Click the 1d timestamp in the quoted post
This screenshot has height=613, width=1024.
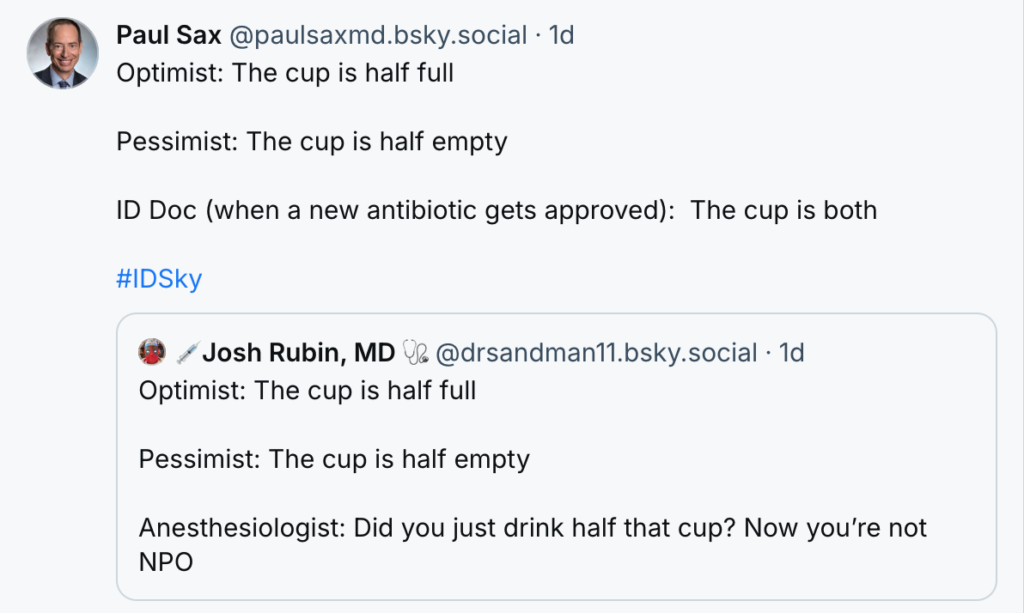point(791,352)
